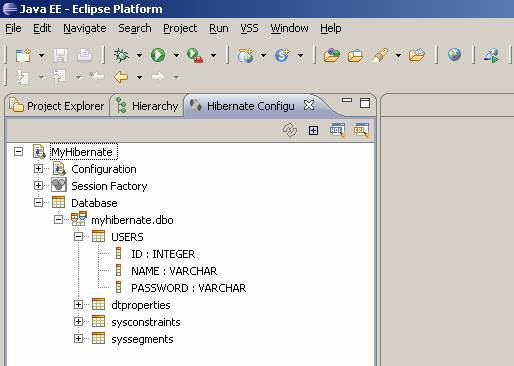Image resolution: width=514 pixels, height=366 pixels.
Task: Click the add configuration plus icon
Action: pos(313,130)
